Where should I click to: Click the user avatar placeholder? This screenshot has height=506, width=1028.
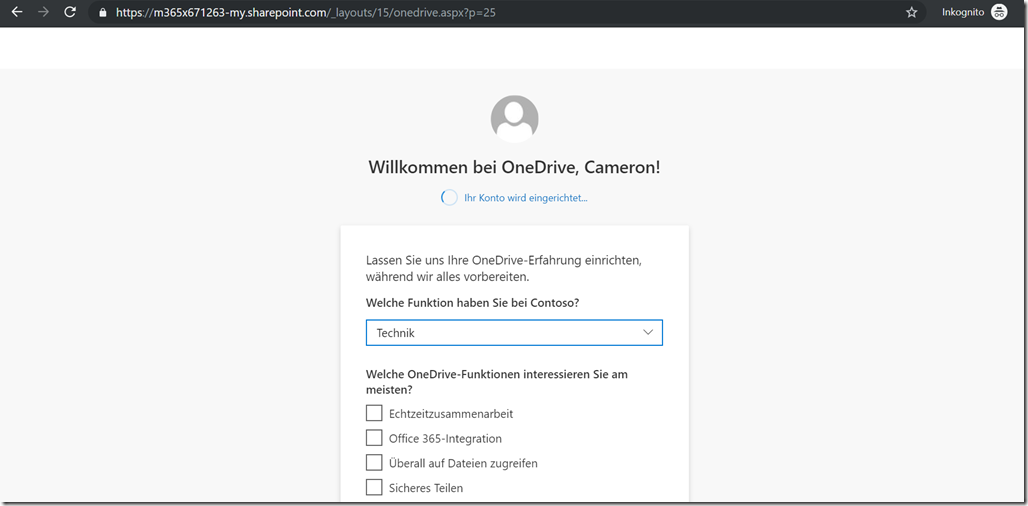(515, 119)
